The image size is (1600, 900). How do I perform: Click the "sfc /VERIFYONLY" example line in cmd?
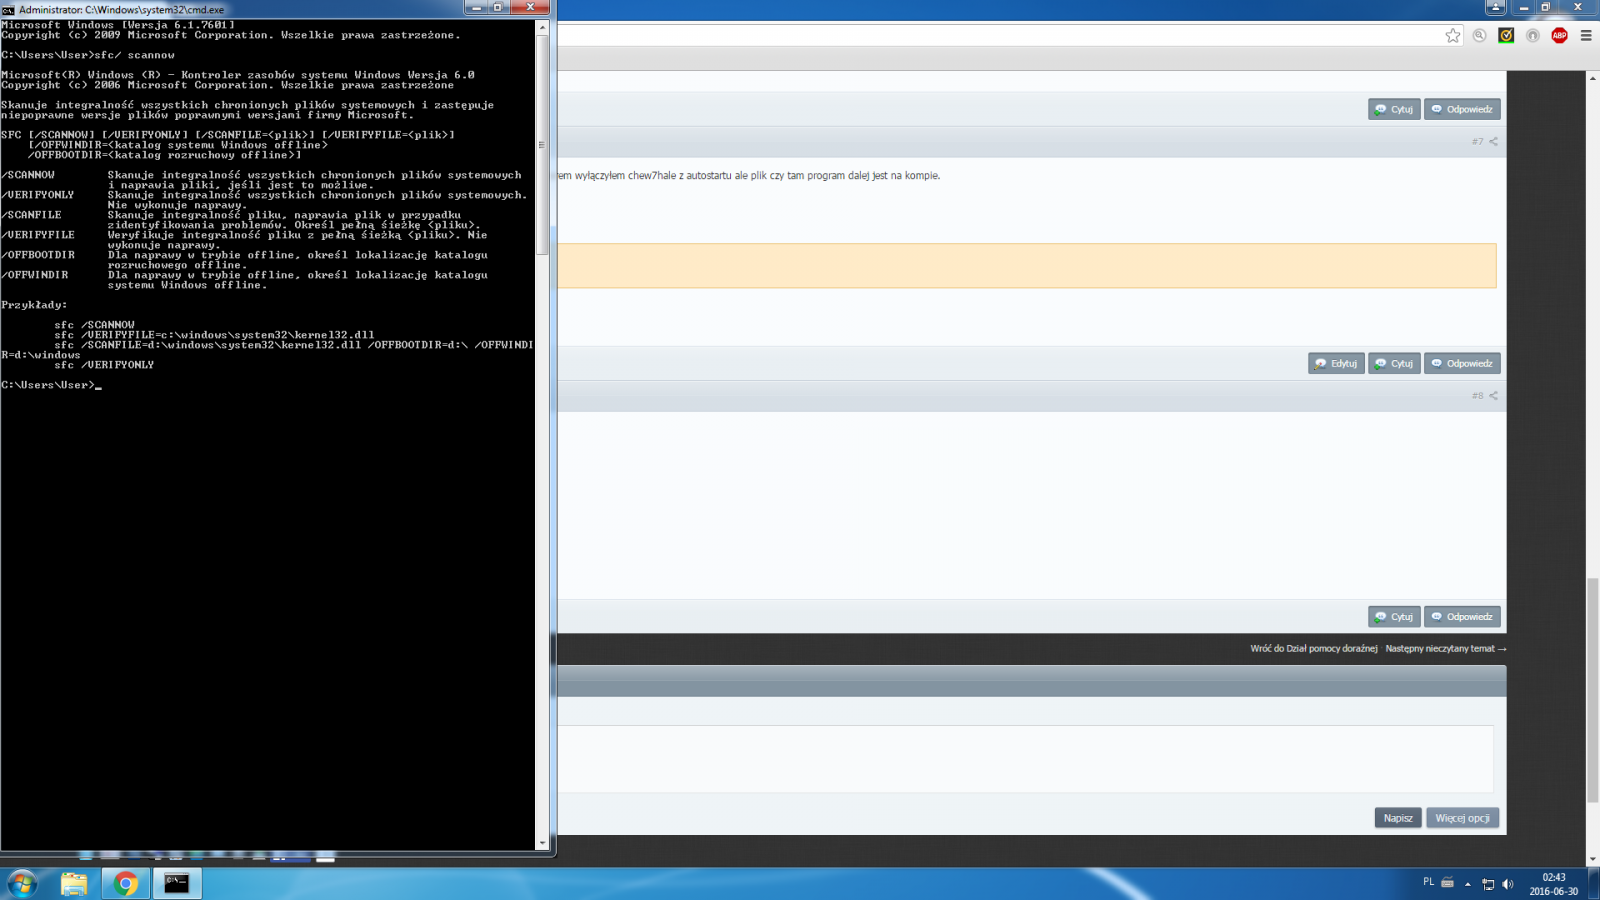coord(104,365)
